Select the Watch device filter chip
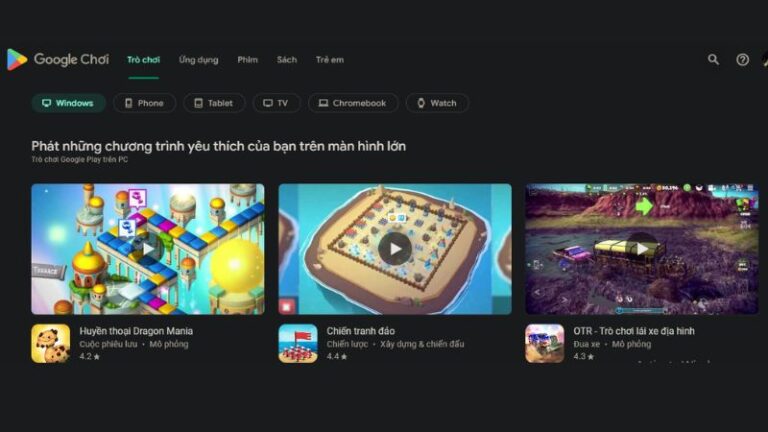 [x=437, y=103]
